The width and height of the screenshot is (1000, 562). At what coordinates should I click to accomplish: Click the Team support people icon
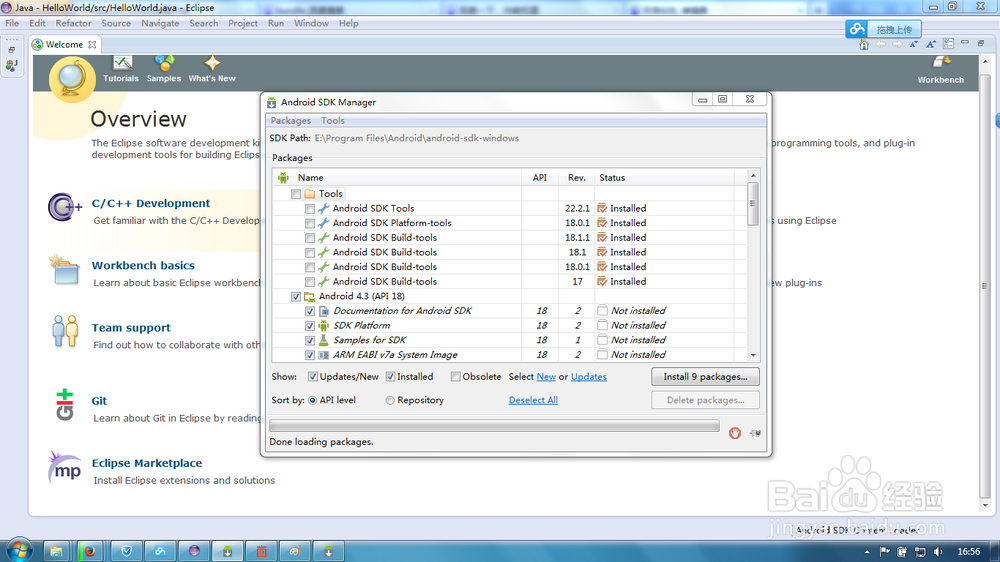(x=65, y=330)
